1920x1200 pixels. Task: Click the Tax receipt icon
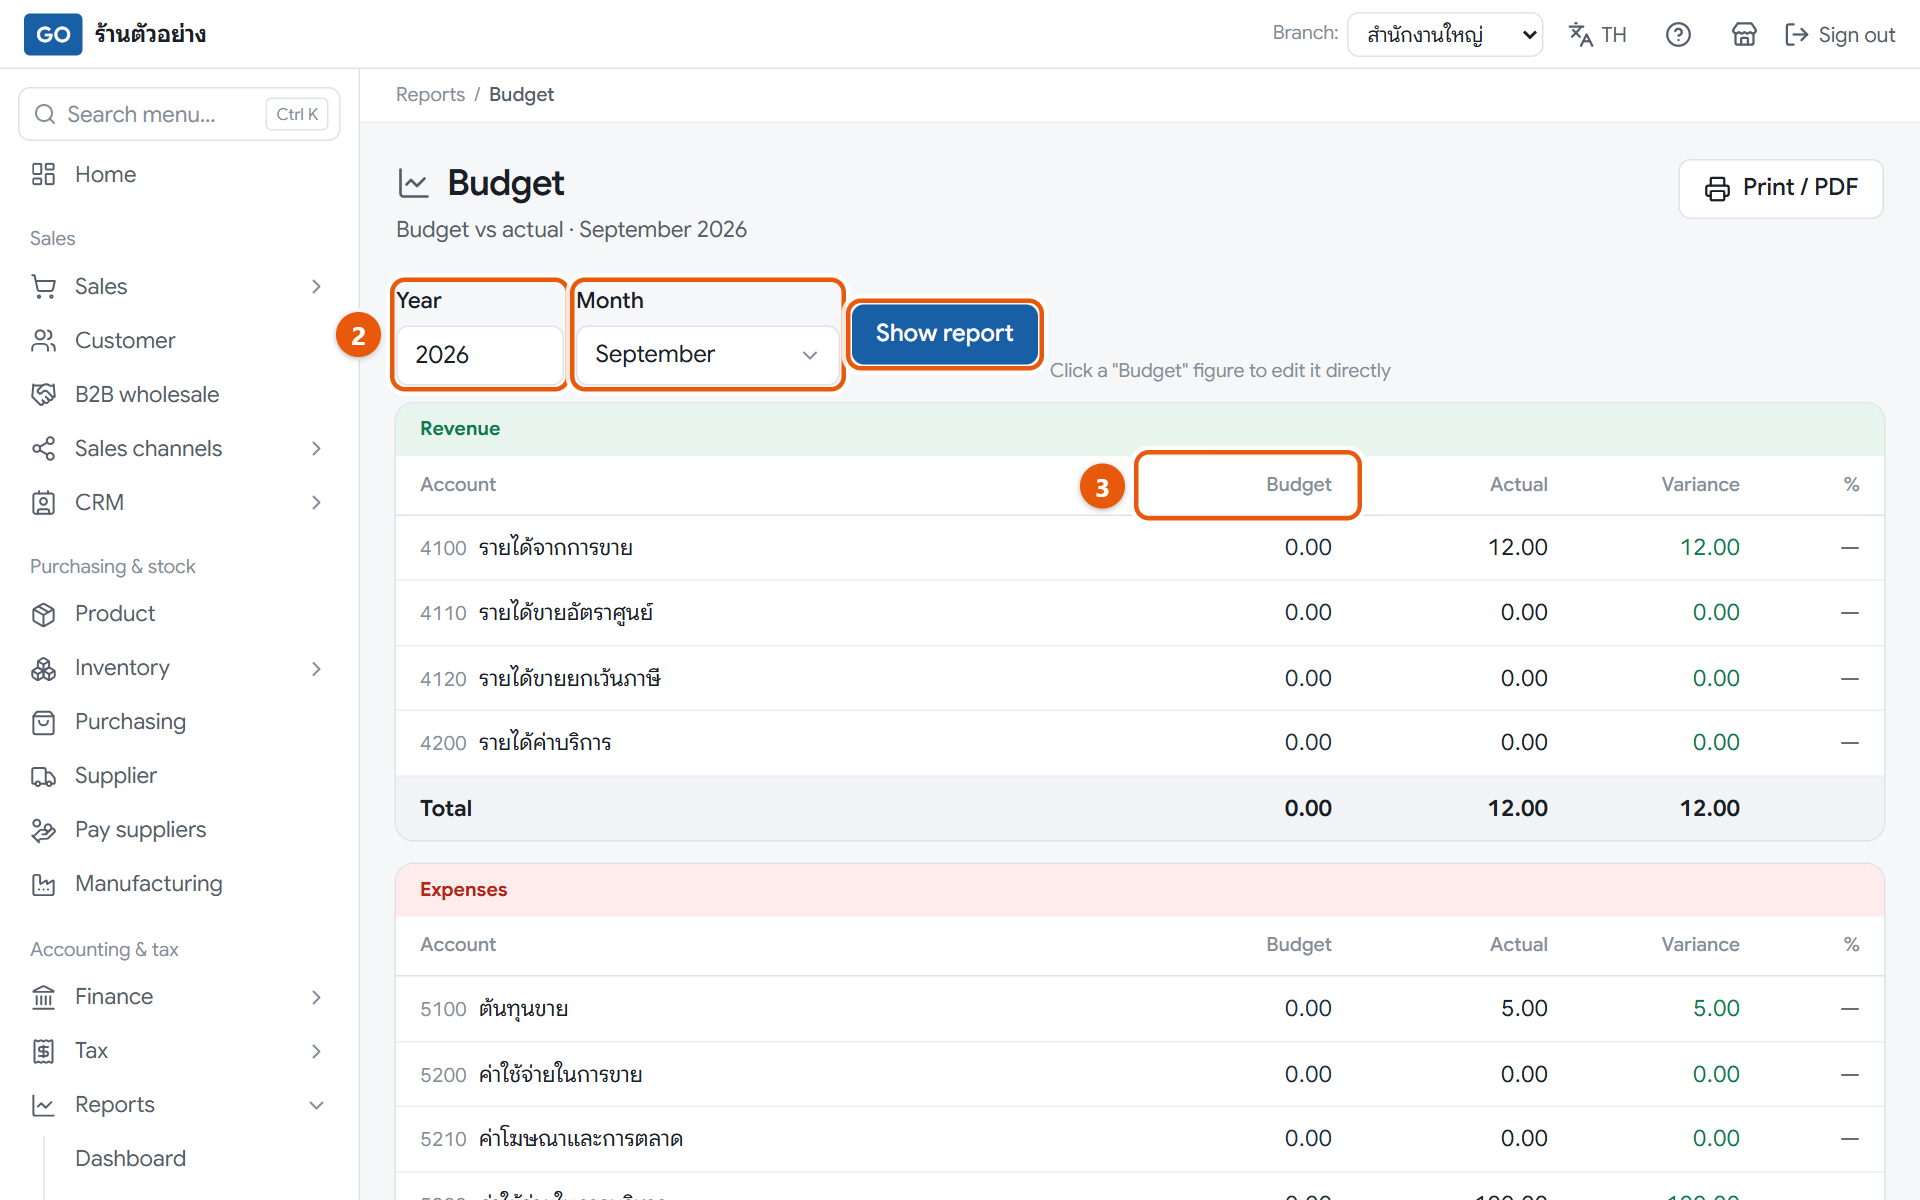pyautogui.click(x=43, y=1051)
